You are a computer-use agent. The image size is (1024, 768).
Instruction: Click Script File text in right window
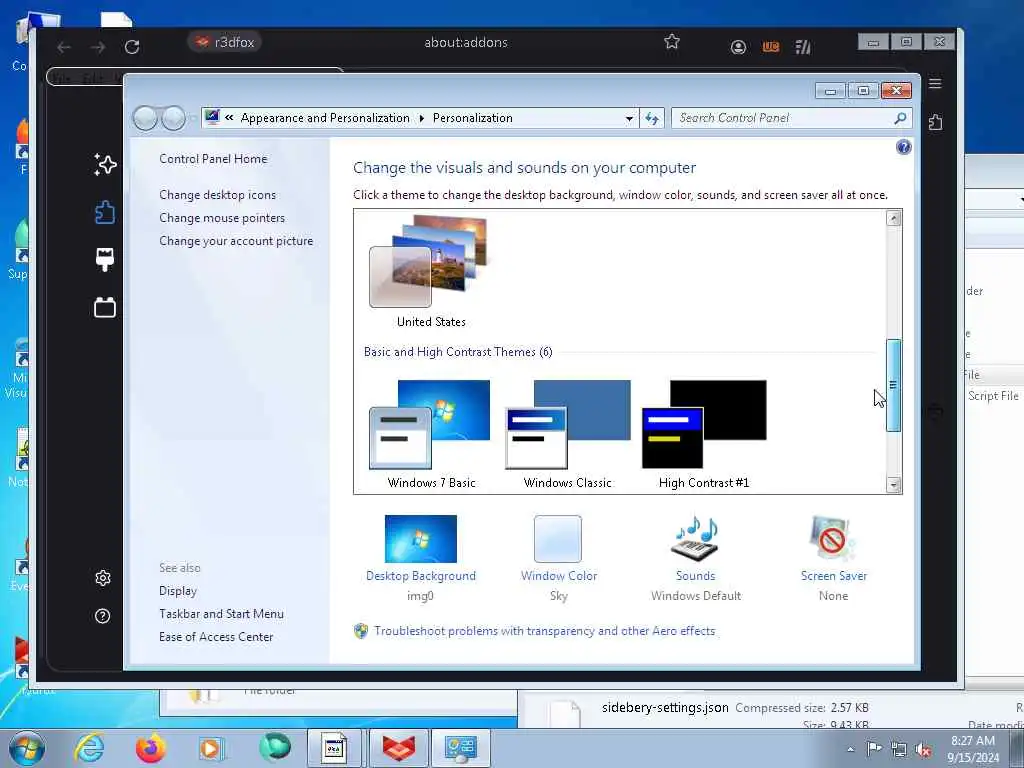(993, 396)
